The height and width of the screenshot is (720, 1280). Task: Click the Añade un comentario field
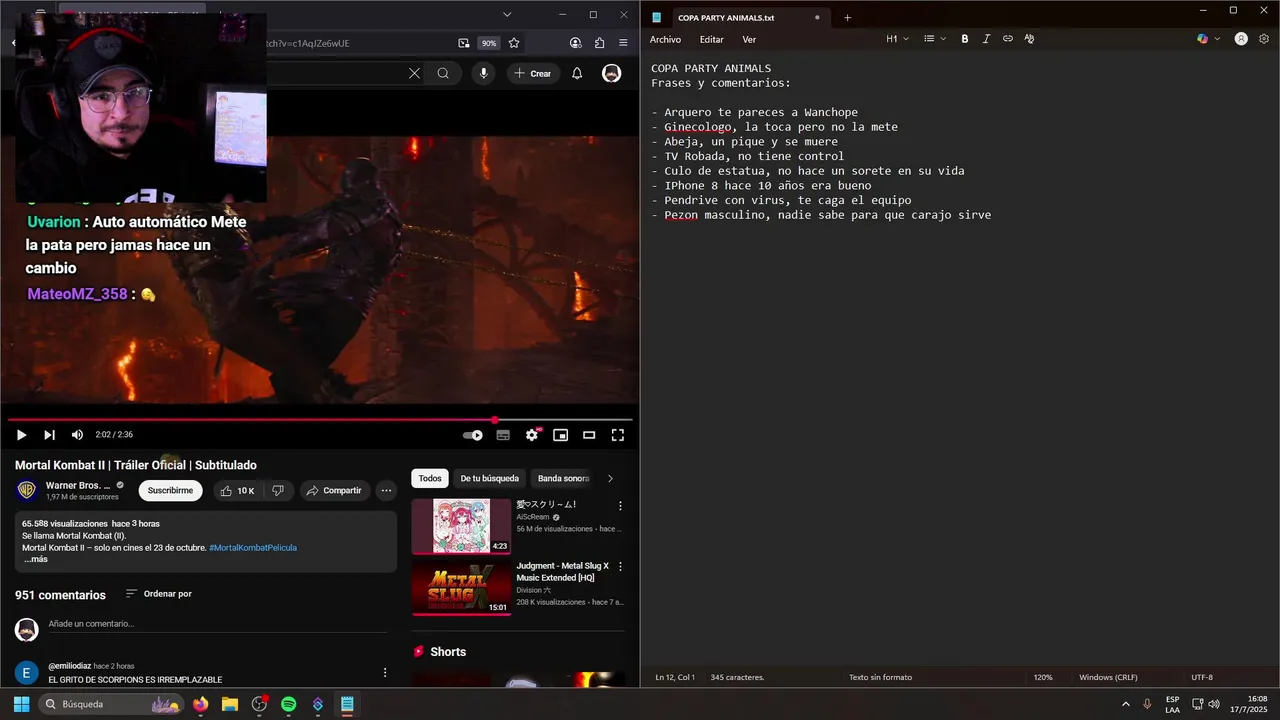click(x=217, y=624)
